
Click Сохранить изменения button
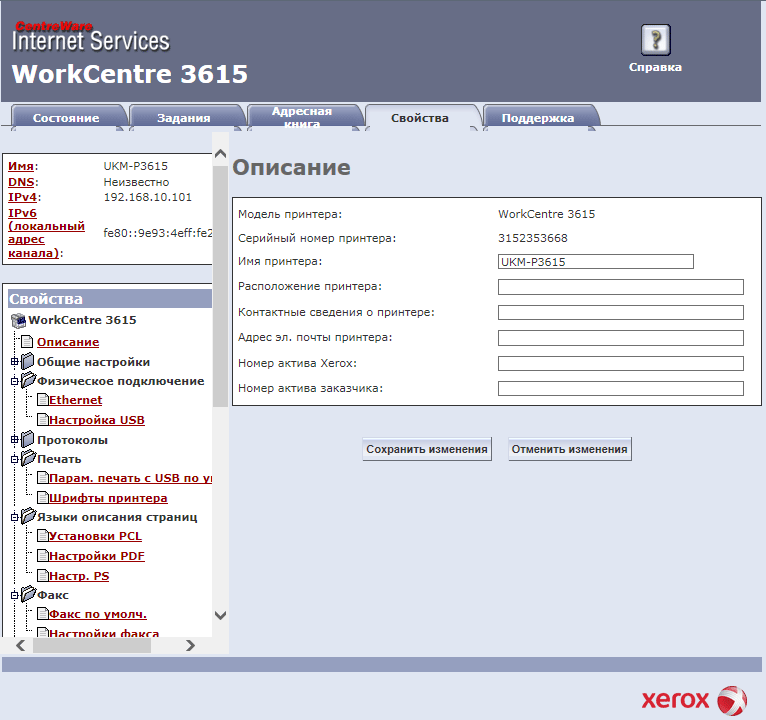(x=427, y=449)
